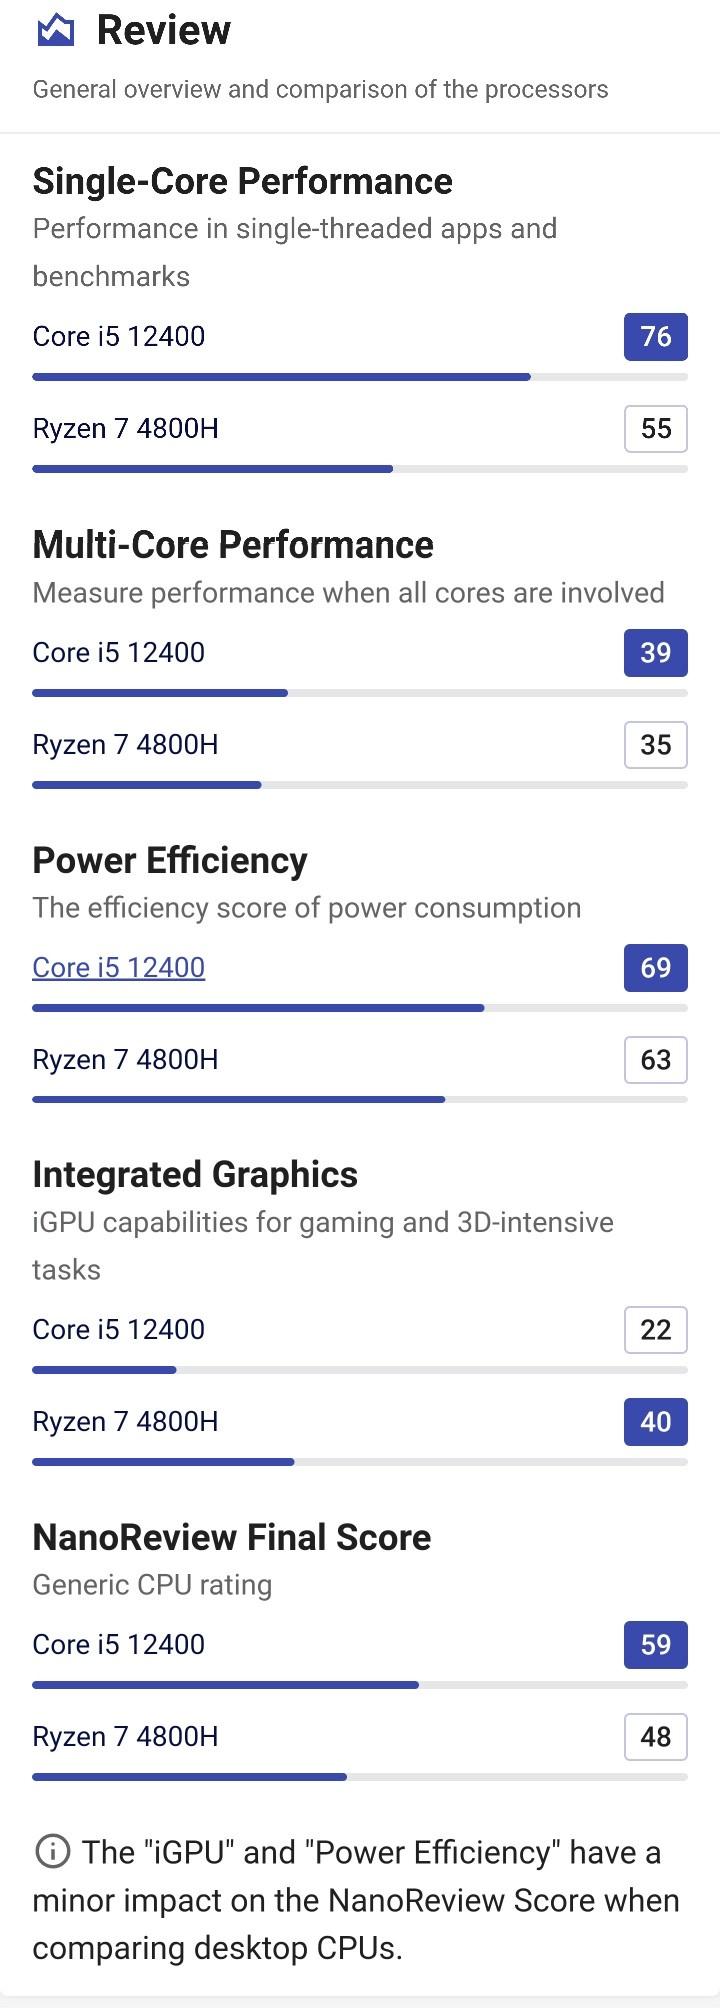Click Ryzen 7 4800H final score 48
The height and width of the screenshot is (2008, 720).
point(655,1737)
